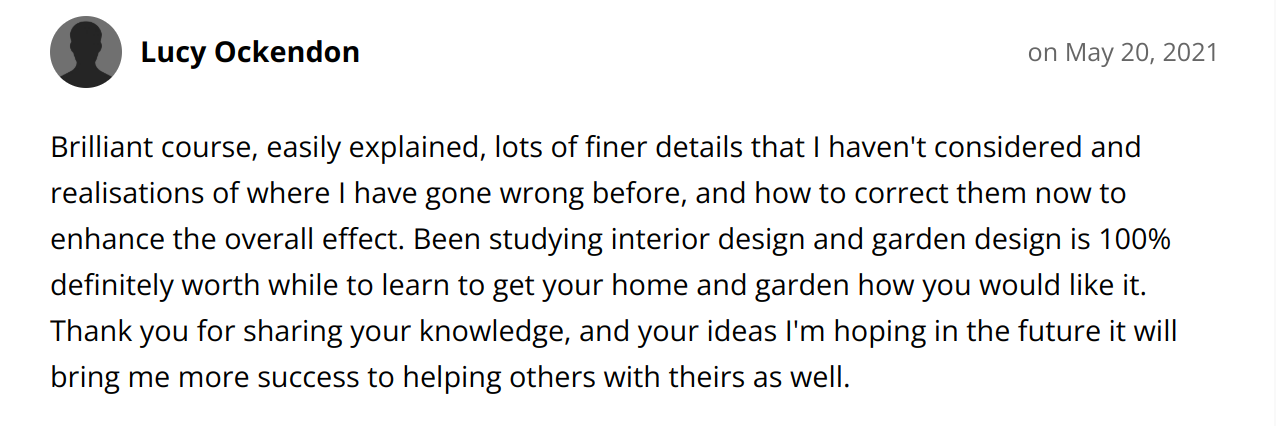Select the text "enhance the overall effect"

pos(226,239)
